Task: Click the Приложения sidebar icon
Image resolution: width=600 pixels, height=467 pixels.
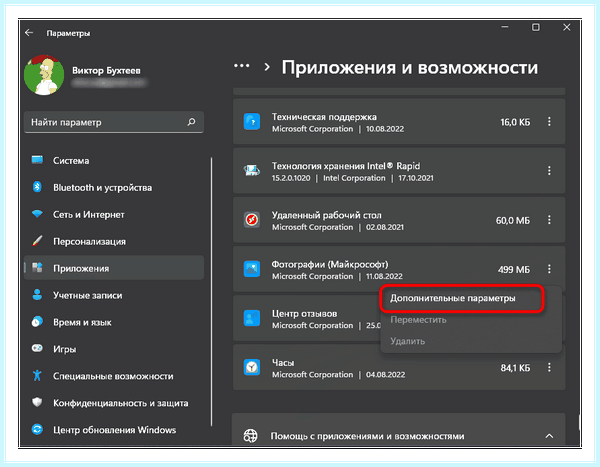Action: [37, 268]
